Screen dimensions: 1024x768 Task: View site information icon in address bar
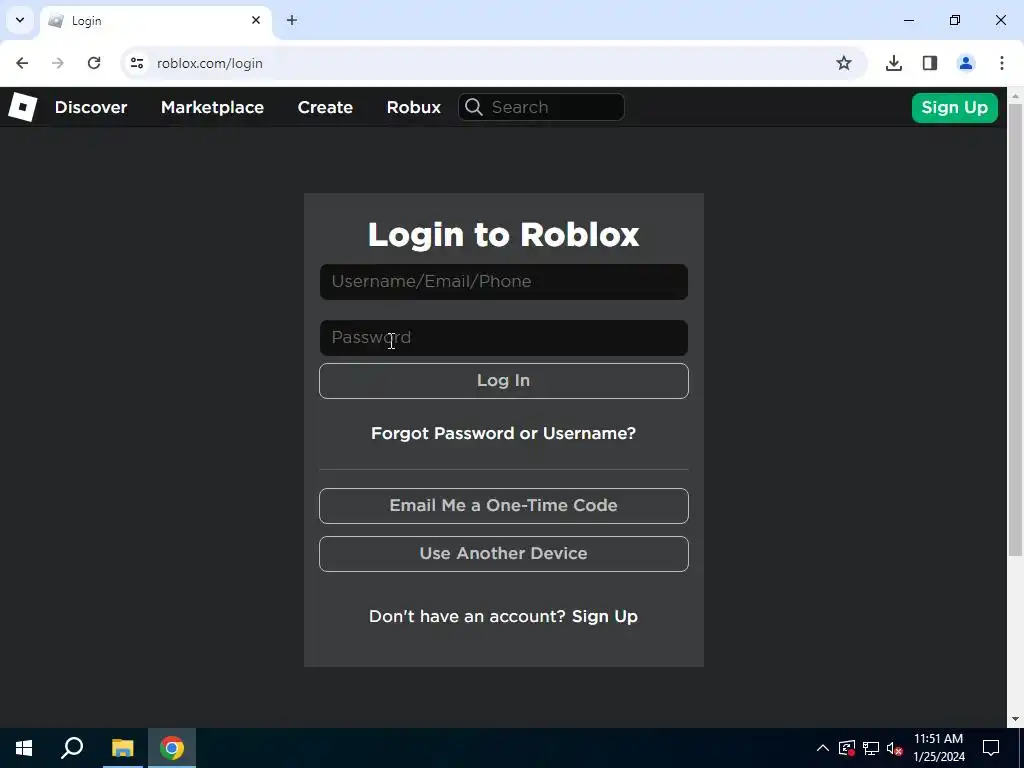pos(136,63)
